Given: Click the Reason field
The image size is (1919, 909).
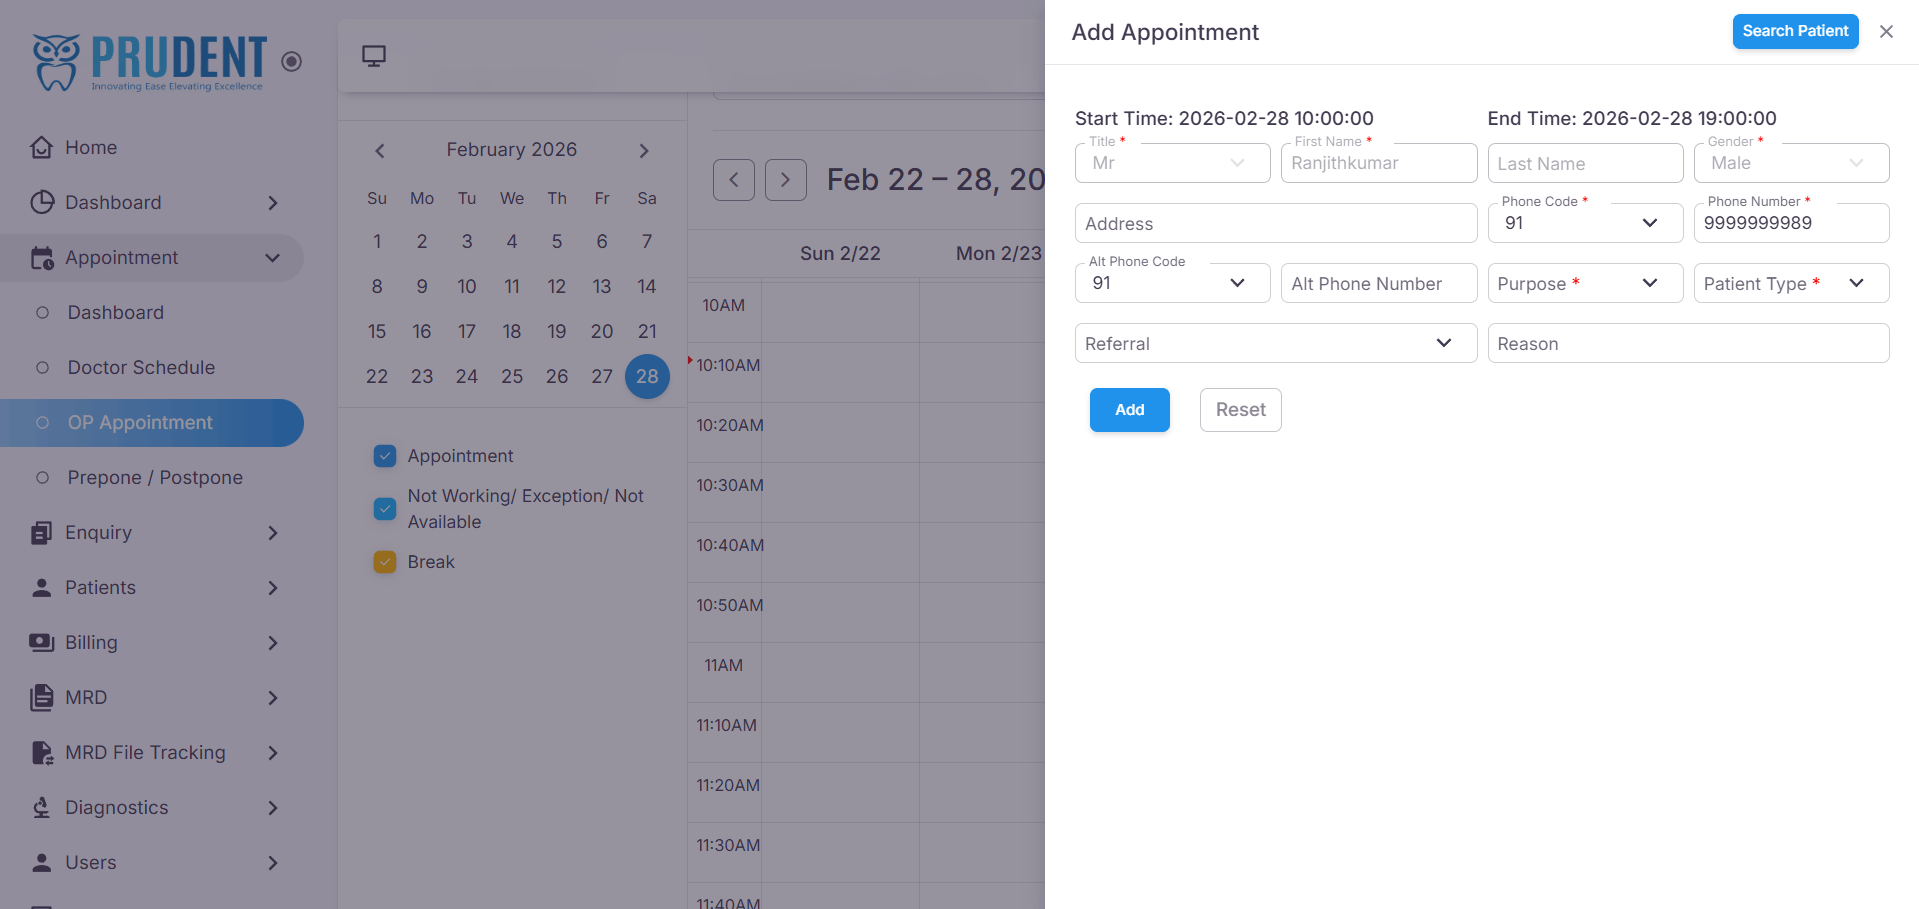Looking at the screenshot, I should [x=1688, y=343].
